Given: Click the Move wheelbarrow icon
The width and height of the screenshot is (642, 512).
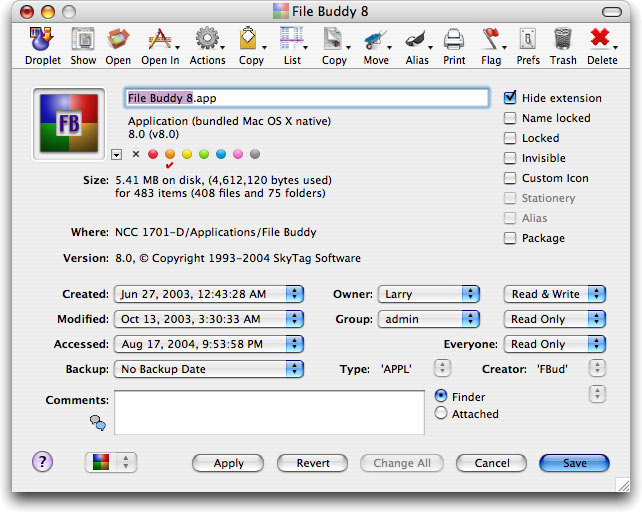Looking at the screenshot, I should (375, 40).
